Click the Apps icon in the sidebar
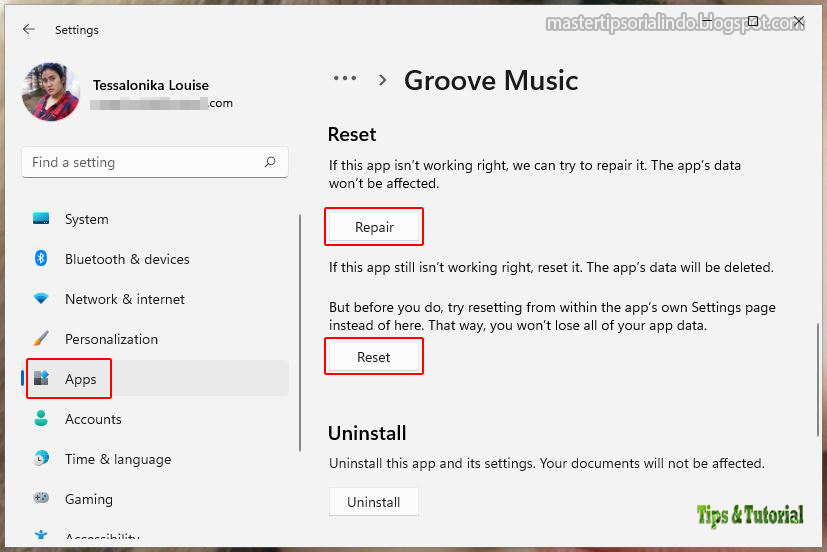This screenshot has height=552, width=827. point(41,378)
